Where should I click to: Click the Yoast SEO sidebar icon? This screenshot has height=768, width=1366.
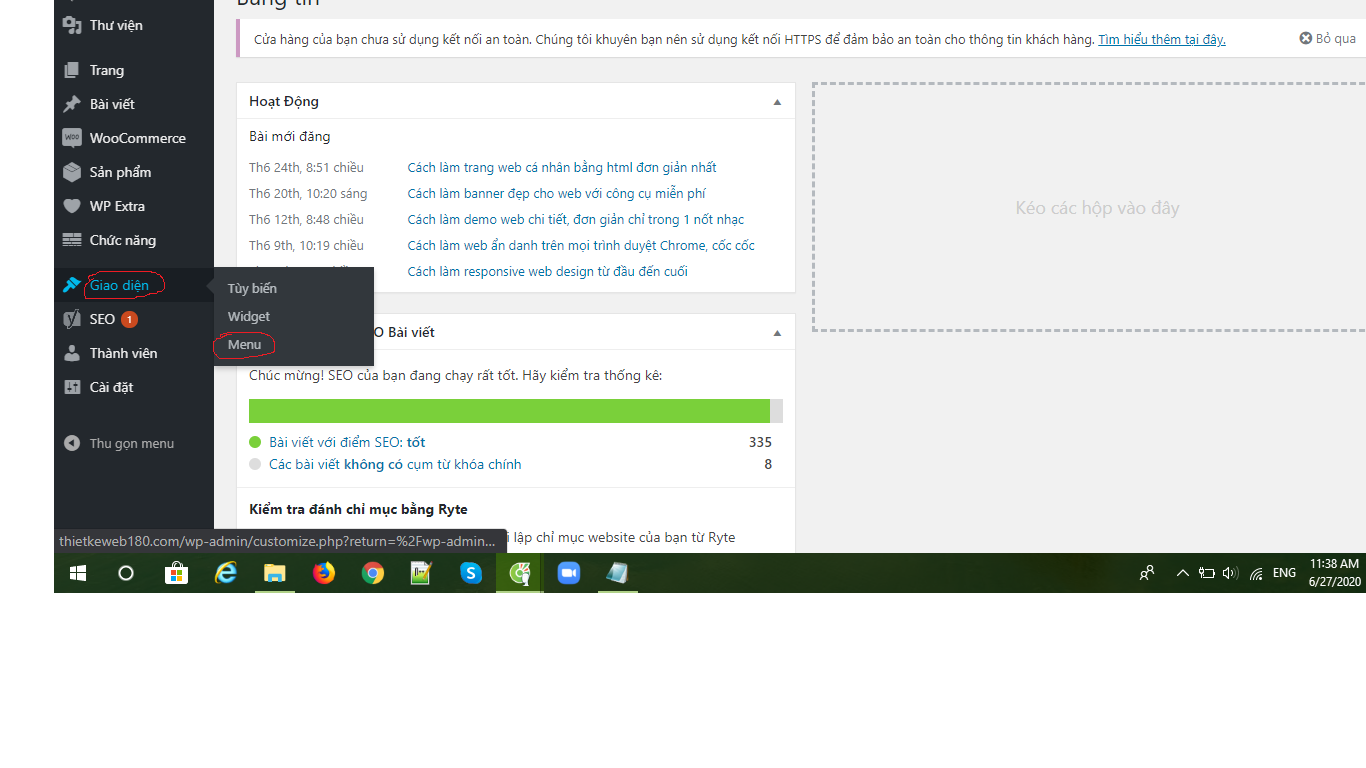[x=72, y=319]
